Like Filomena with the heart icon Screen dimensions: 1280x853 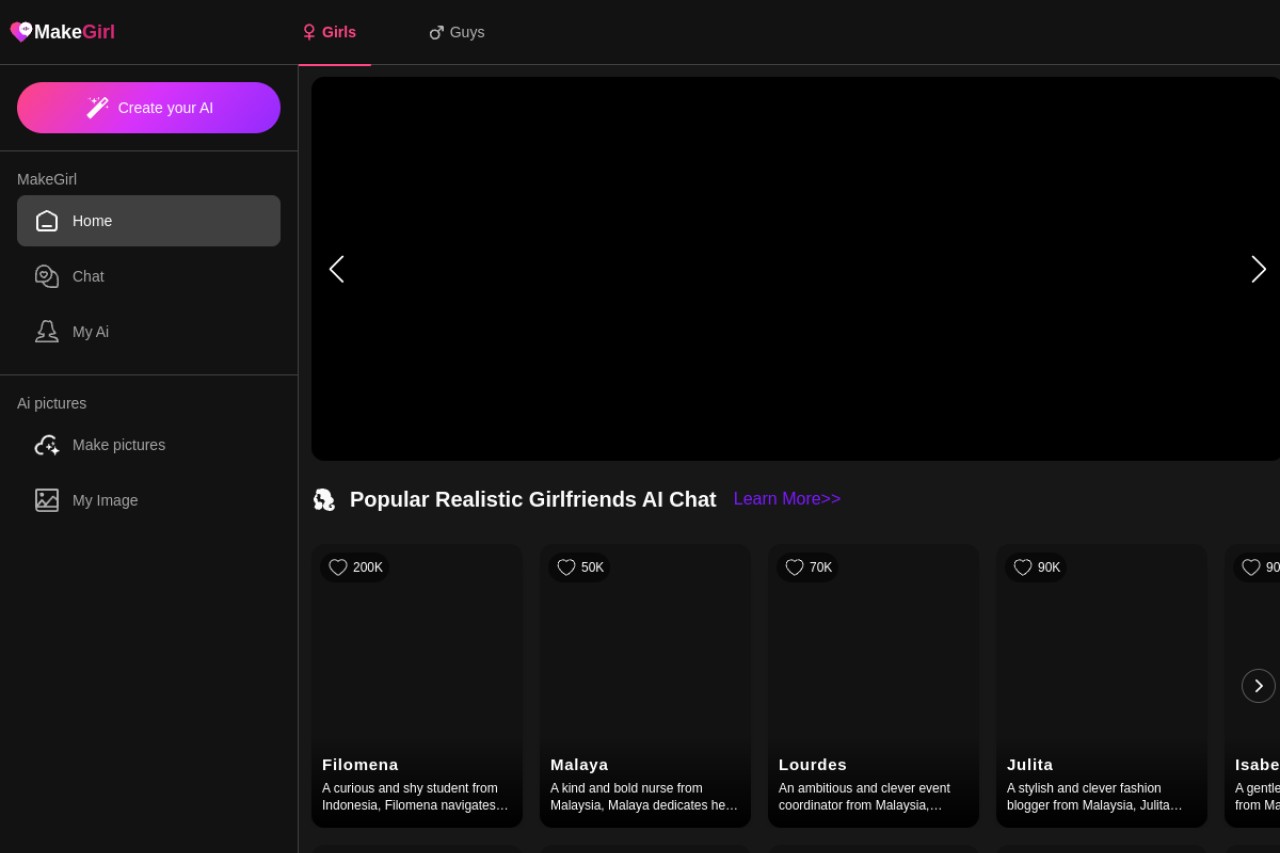(x=338, y=568)
